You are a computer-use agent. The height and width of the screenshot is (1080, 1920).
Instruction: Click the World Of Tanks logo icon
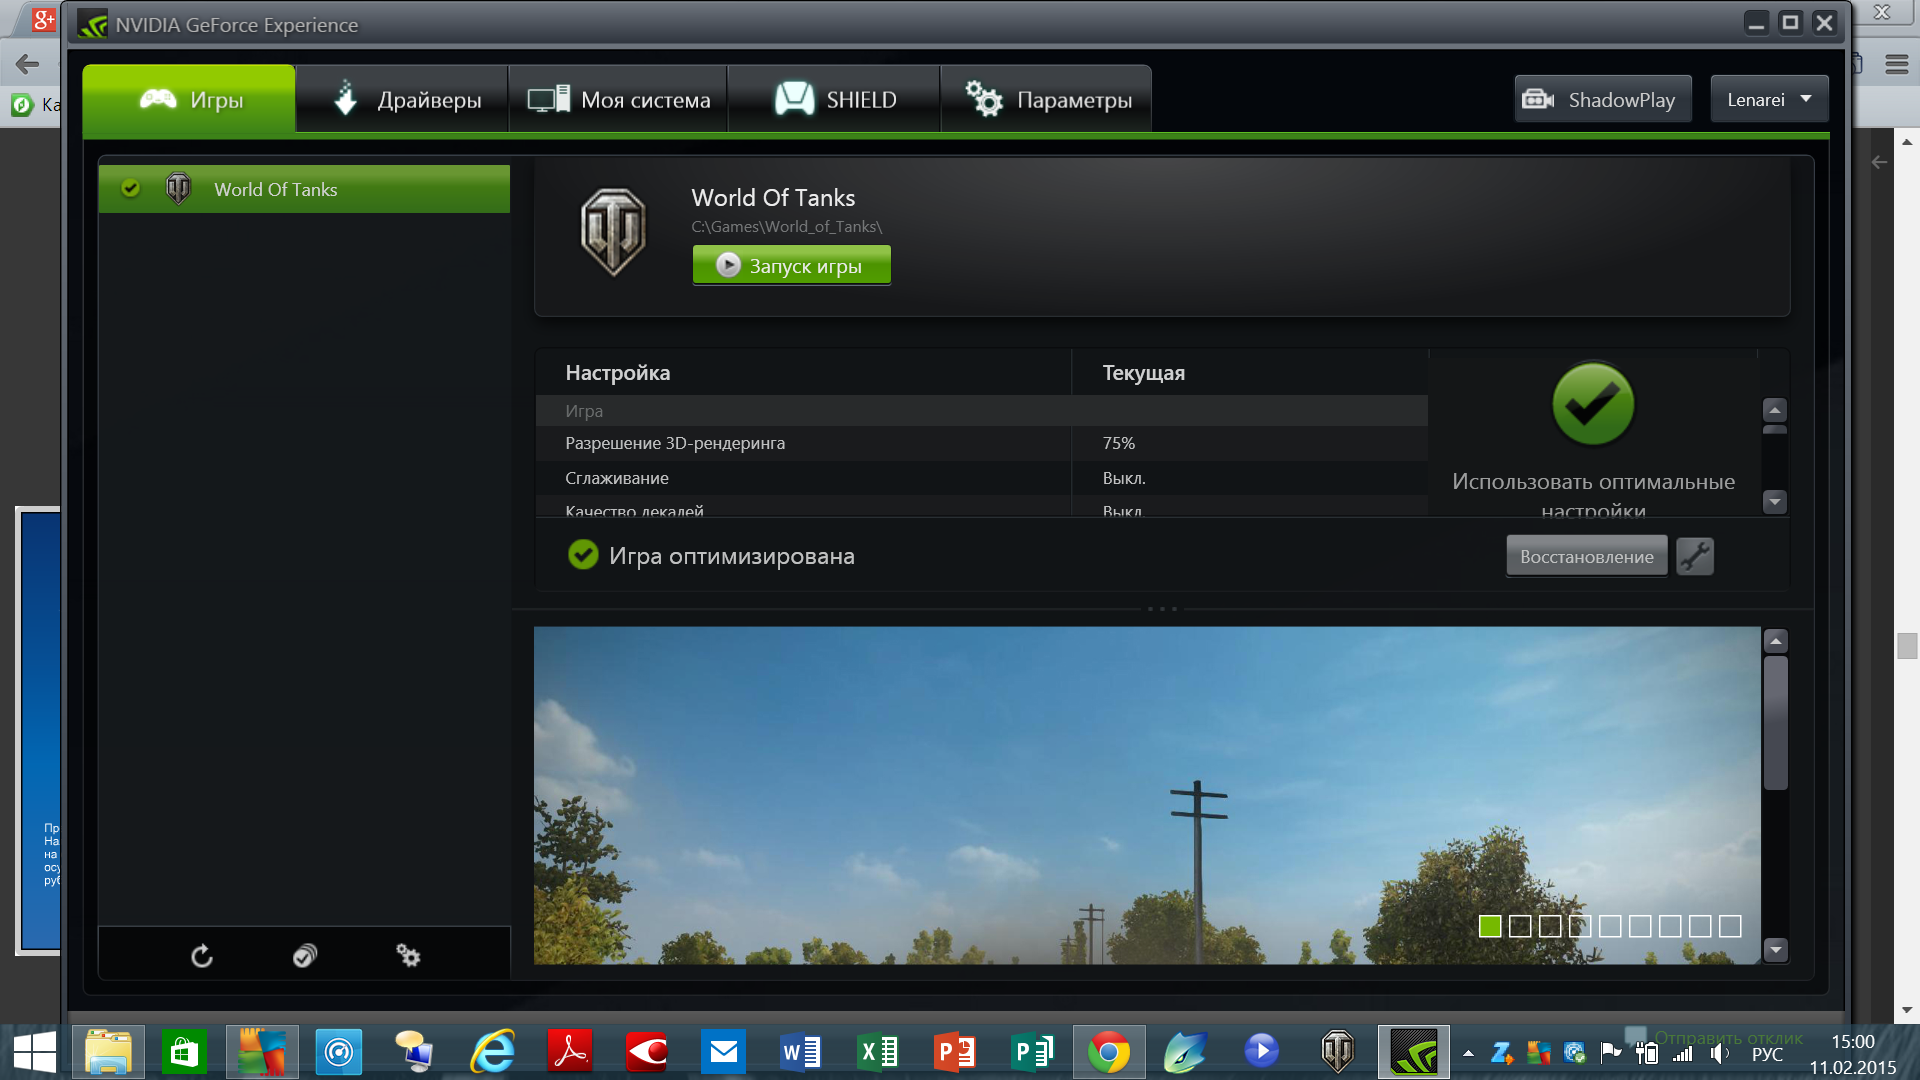pos(613,232)
